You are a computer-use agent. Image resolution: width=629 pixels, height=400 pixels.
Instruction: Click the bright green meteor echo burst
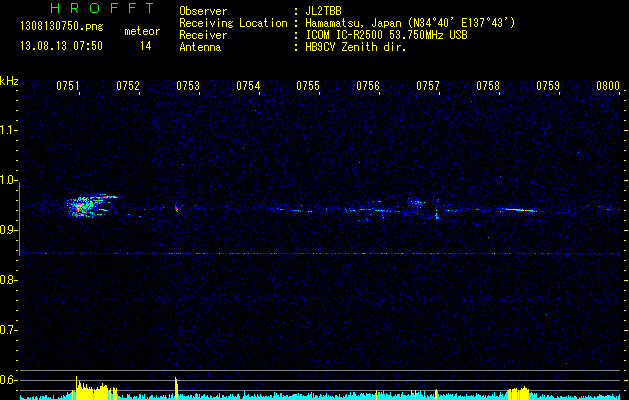pyautogui.click(x=80, y=206)
